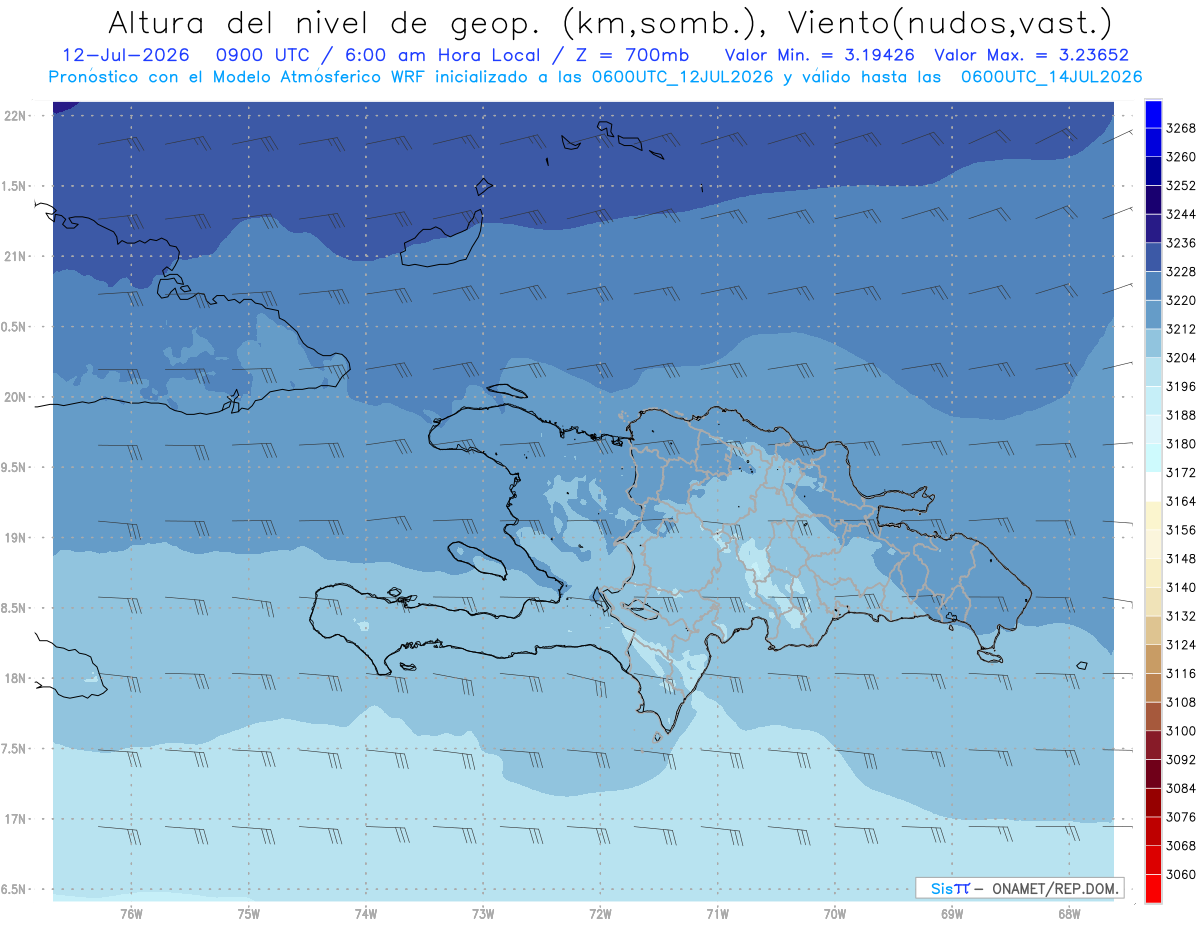Click the 71W longitude label
The height and width of the screenshot is (927, 1200).
click(717, 912)
